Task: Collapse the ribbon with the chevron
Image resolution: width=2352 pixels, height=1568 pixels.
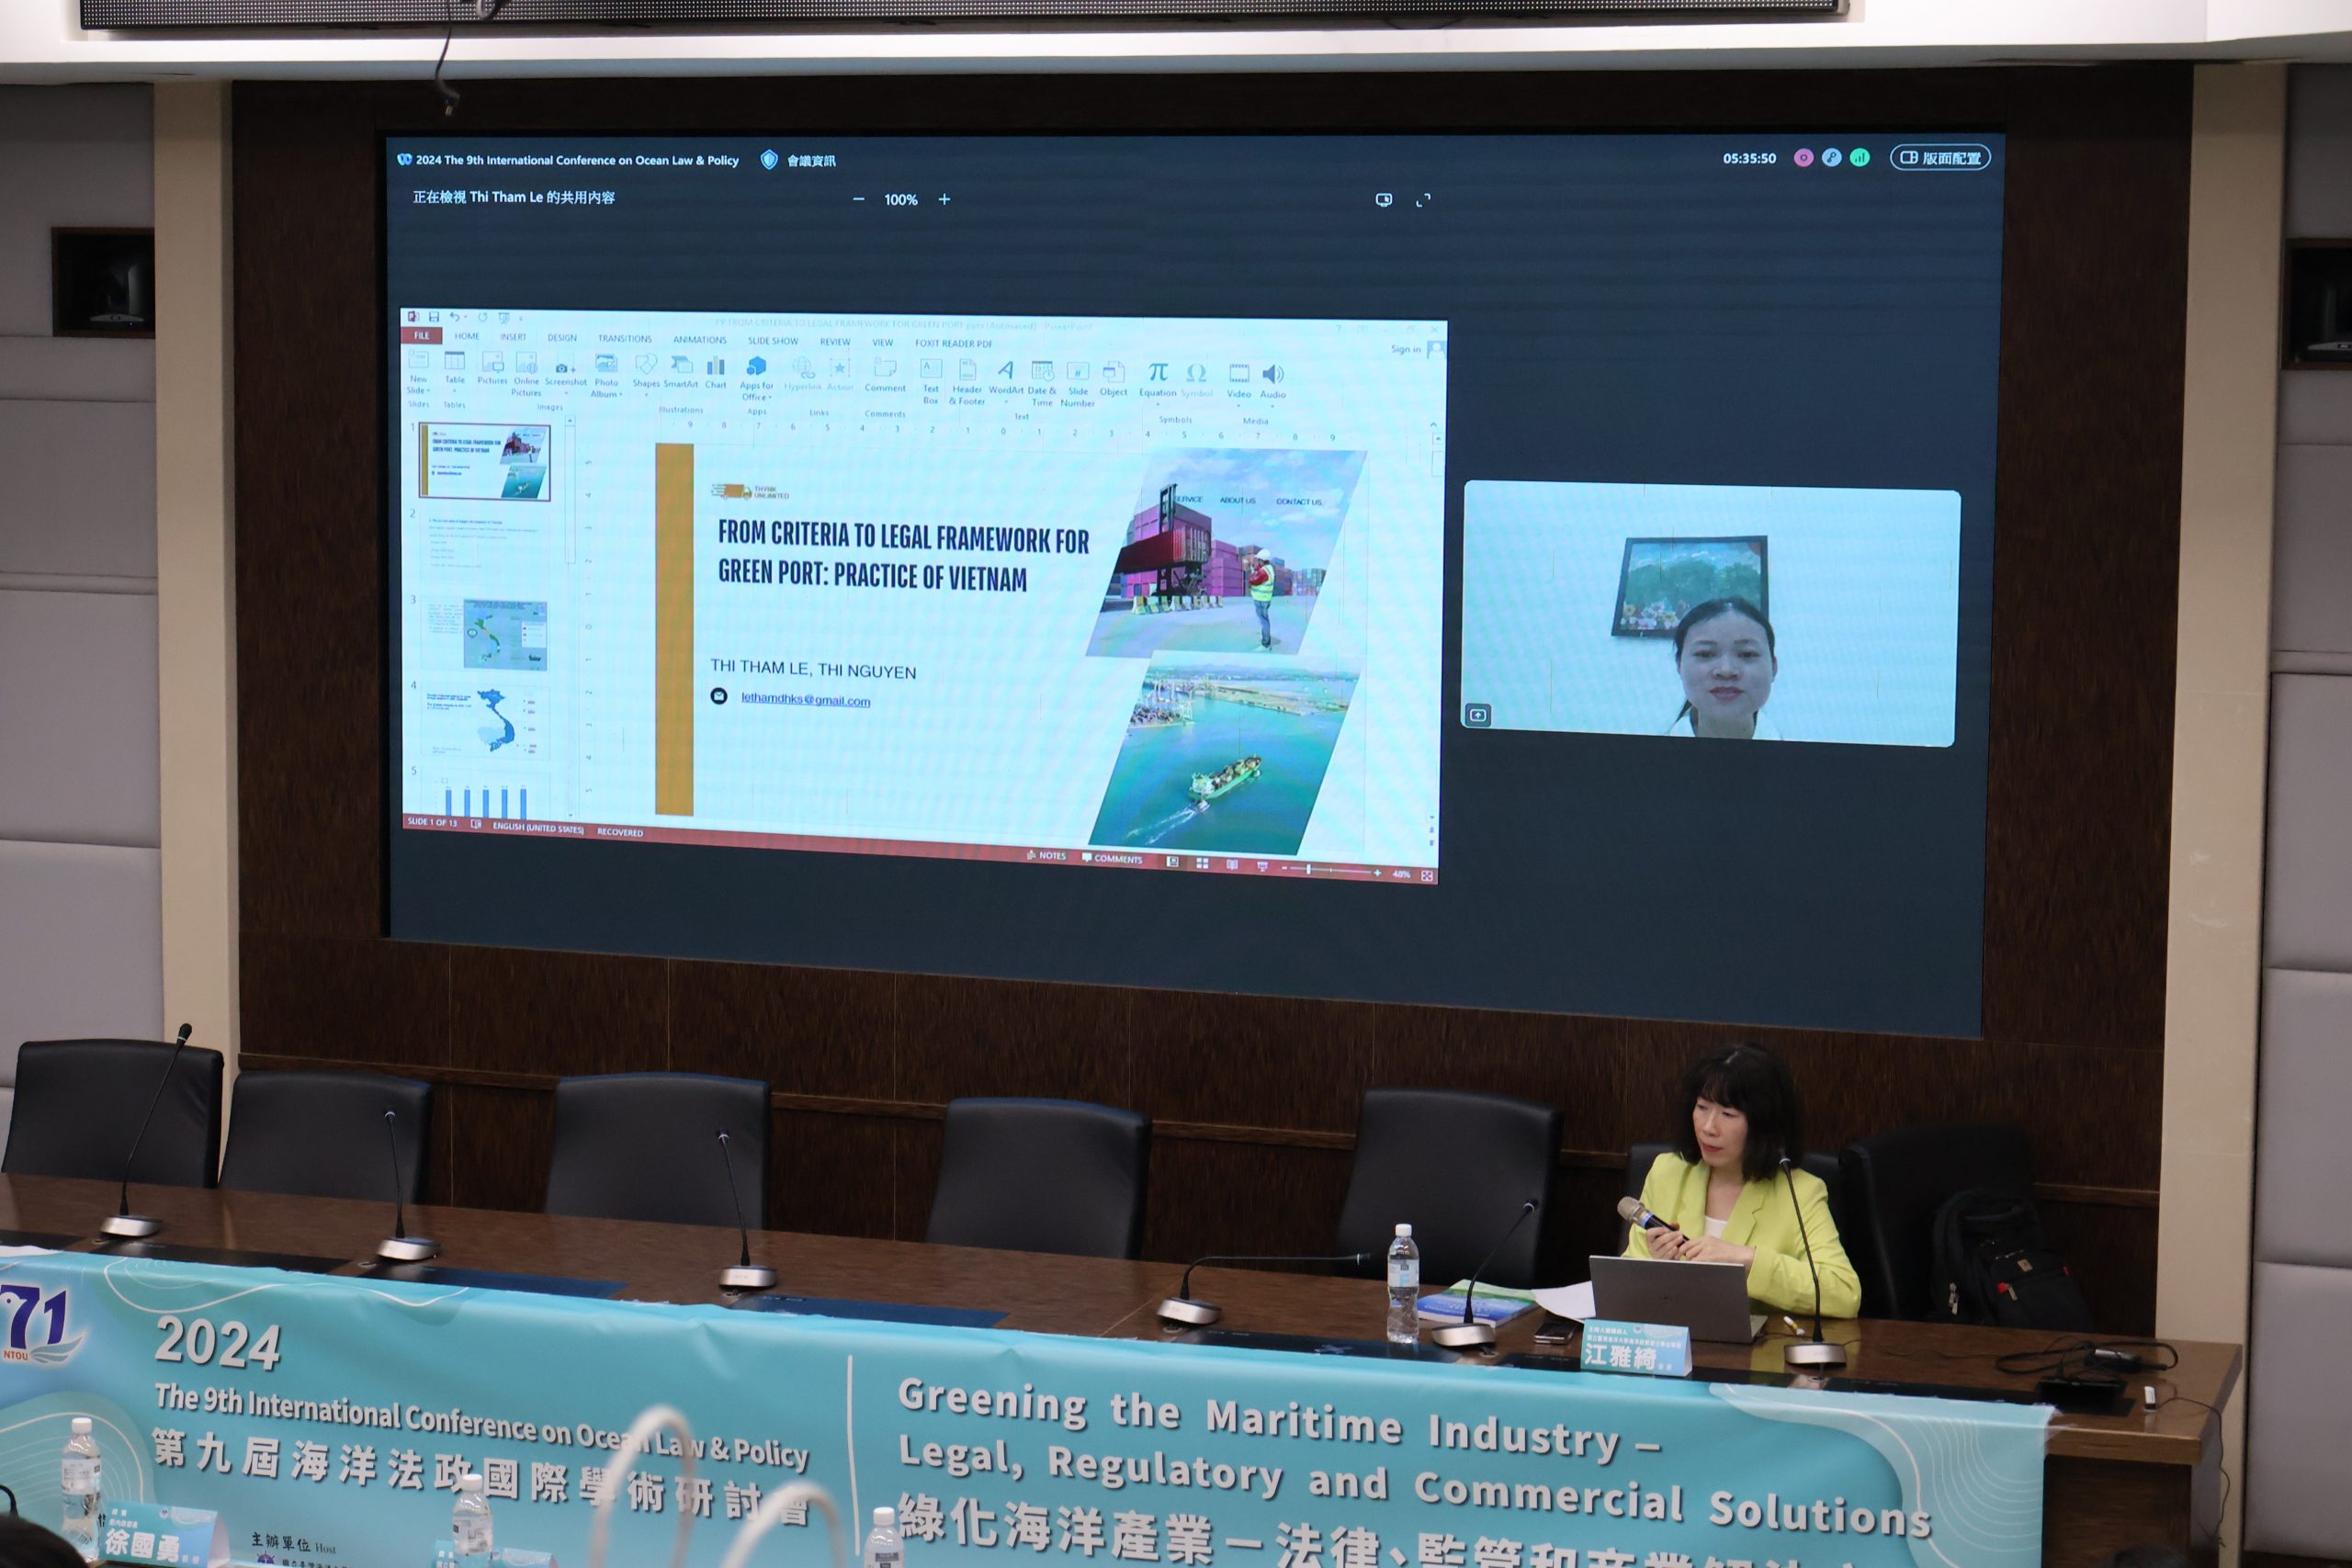Action: [1433, 425]
